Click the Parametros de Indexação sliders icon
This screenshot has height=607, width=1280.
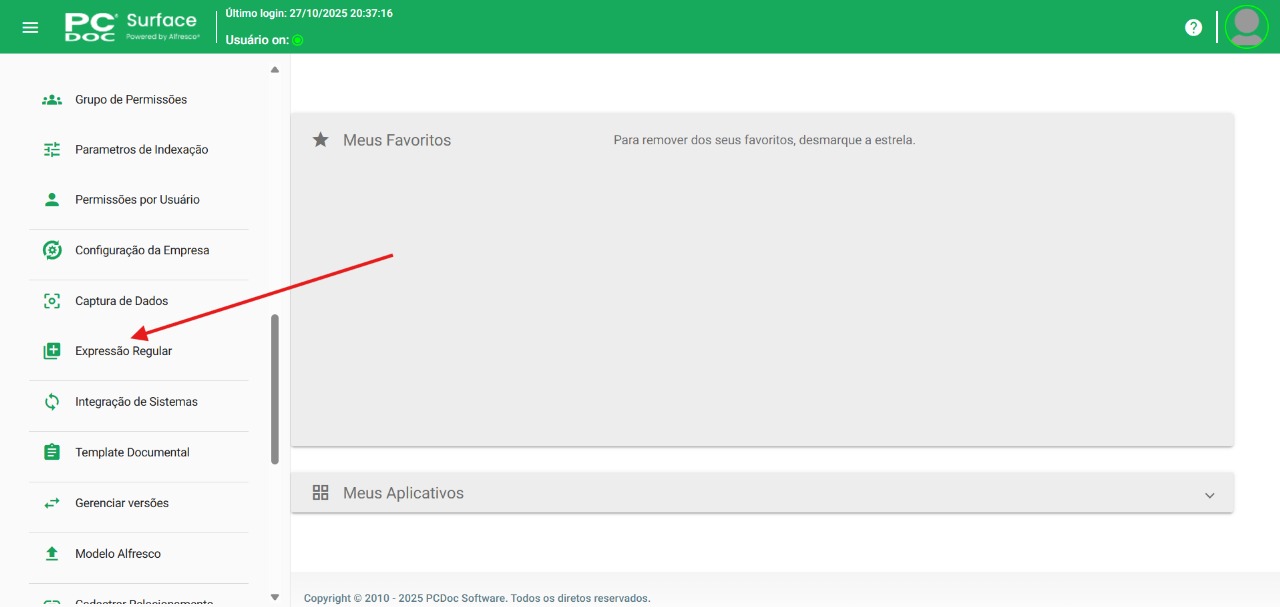coord(52,150)
